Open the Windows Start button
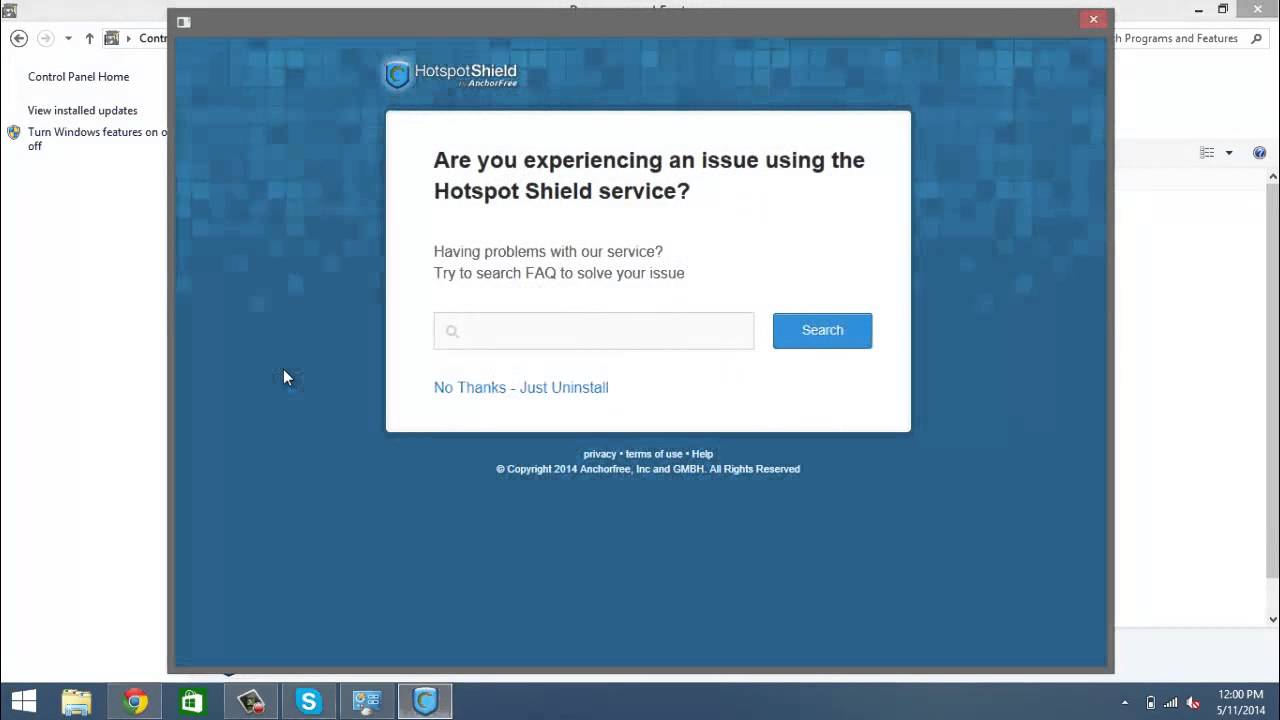The height and width of the screenshot is (720, 1280). pyautogui.click(x=23, y=702)
